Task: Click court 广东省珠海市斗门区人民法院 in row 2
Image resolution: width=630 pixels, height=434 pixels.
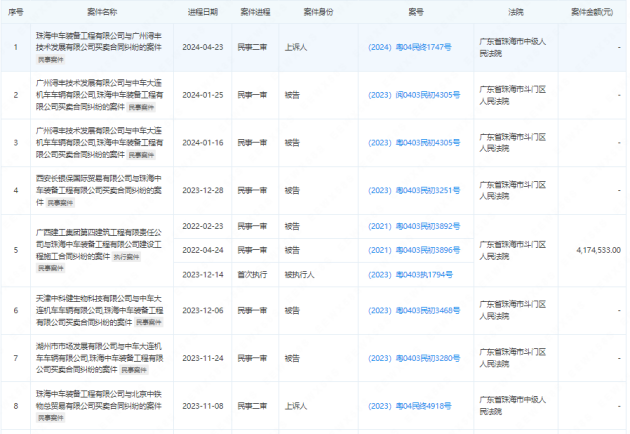Action: click(513, 95)
